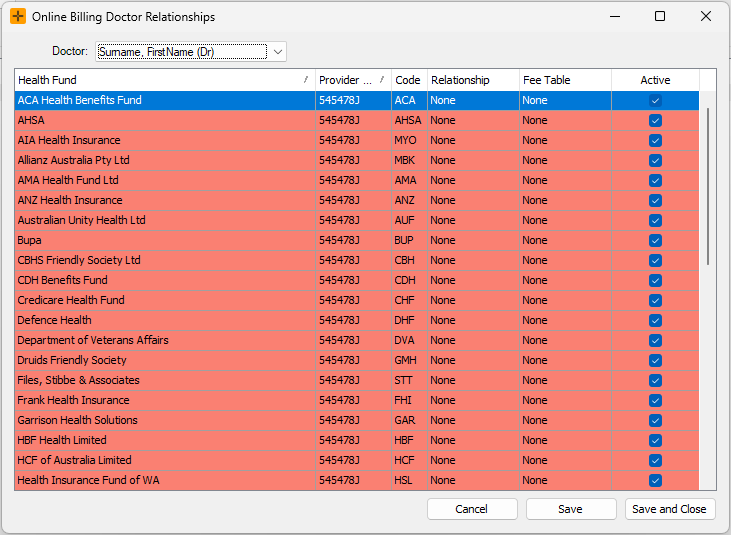This screenshot has height=535, width=731.
Task: Select CDH Benefits Fund row
Action: [x=357, y=280]
